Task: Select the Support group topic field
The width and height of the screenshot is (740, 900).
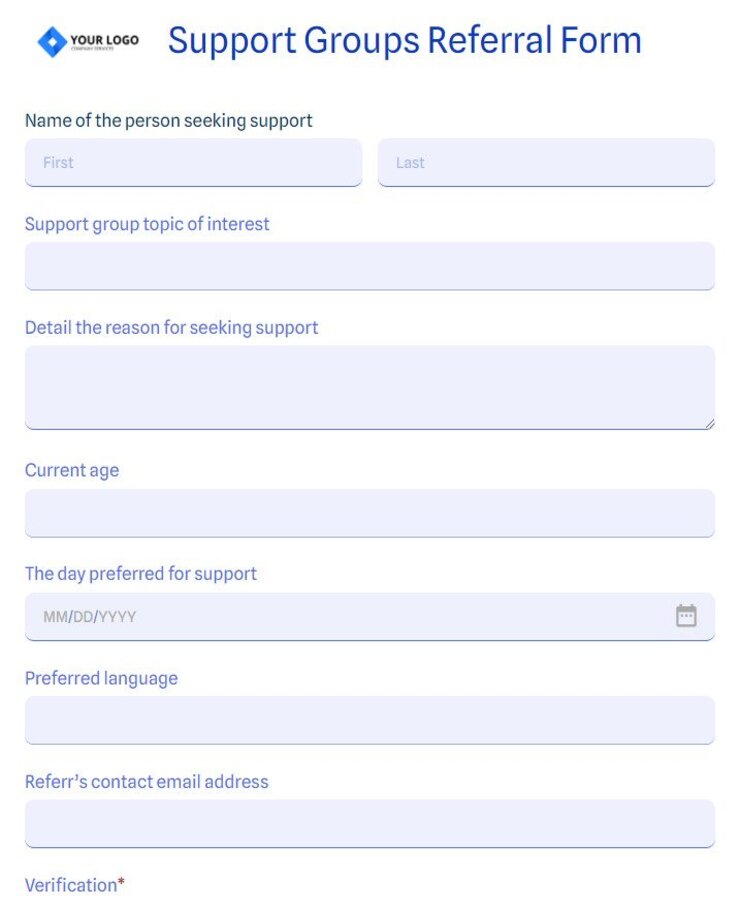Action: coord(370,265)
